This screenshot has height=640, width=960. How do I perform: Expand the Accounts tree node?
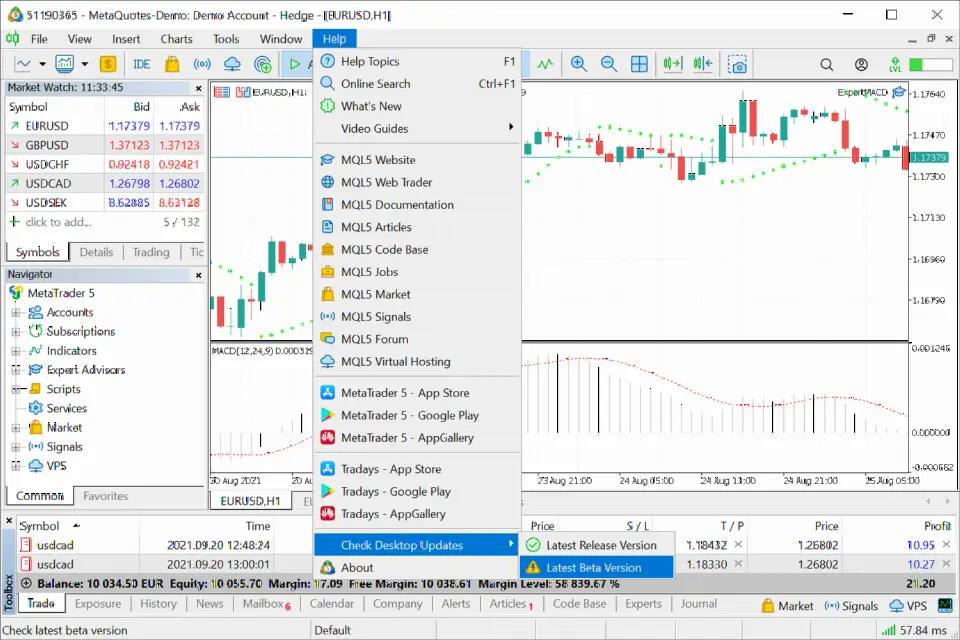pyautogui.click(x=16, y=312)
